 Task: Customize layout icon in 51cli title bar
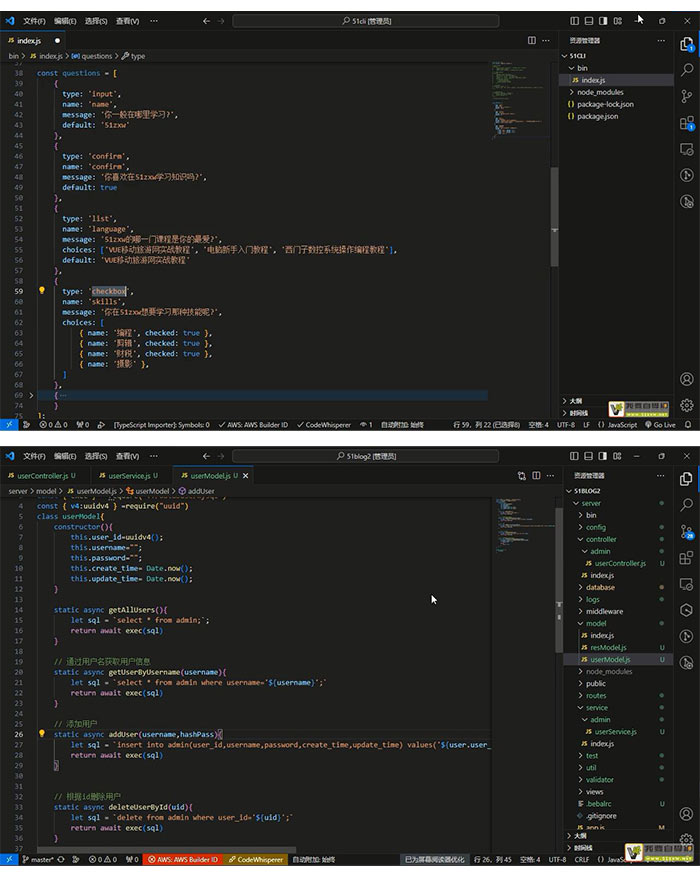(618, 21)
